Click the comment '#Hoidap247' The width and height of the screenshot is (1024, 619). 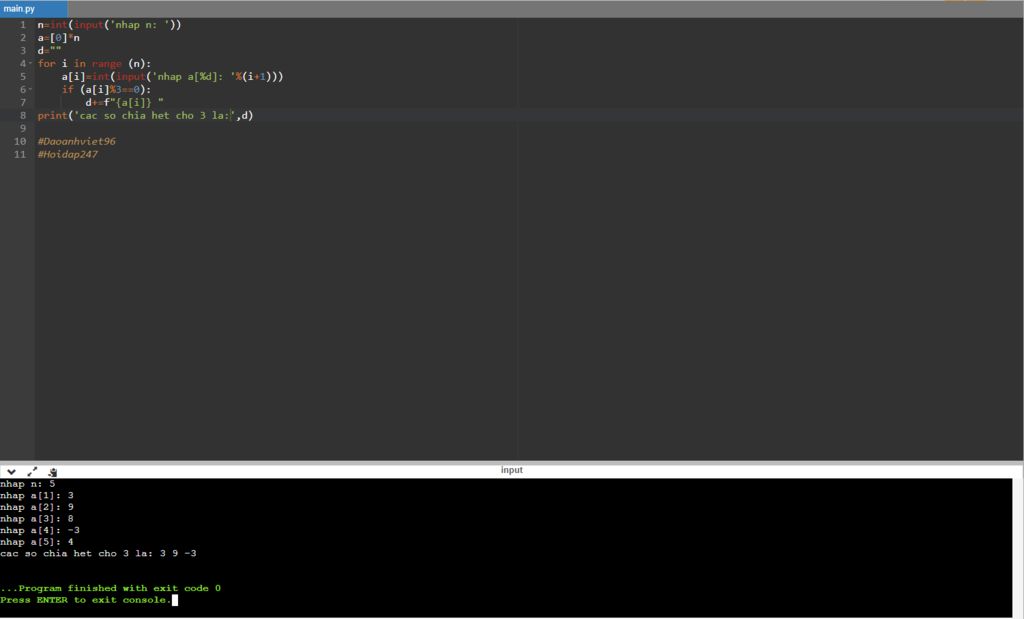coord(67,154)
